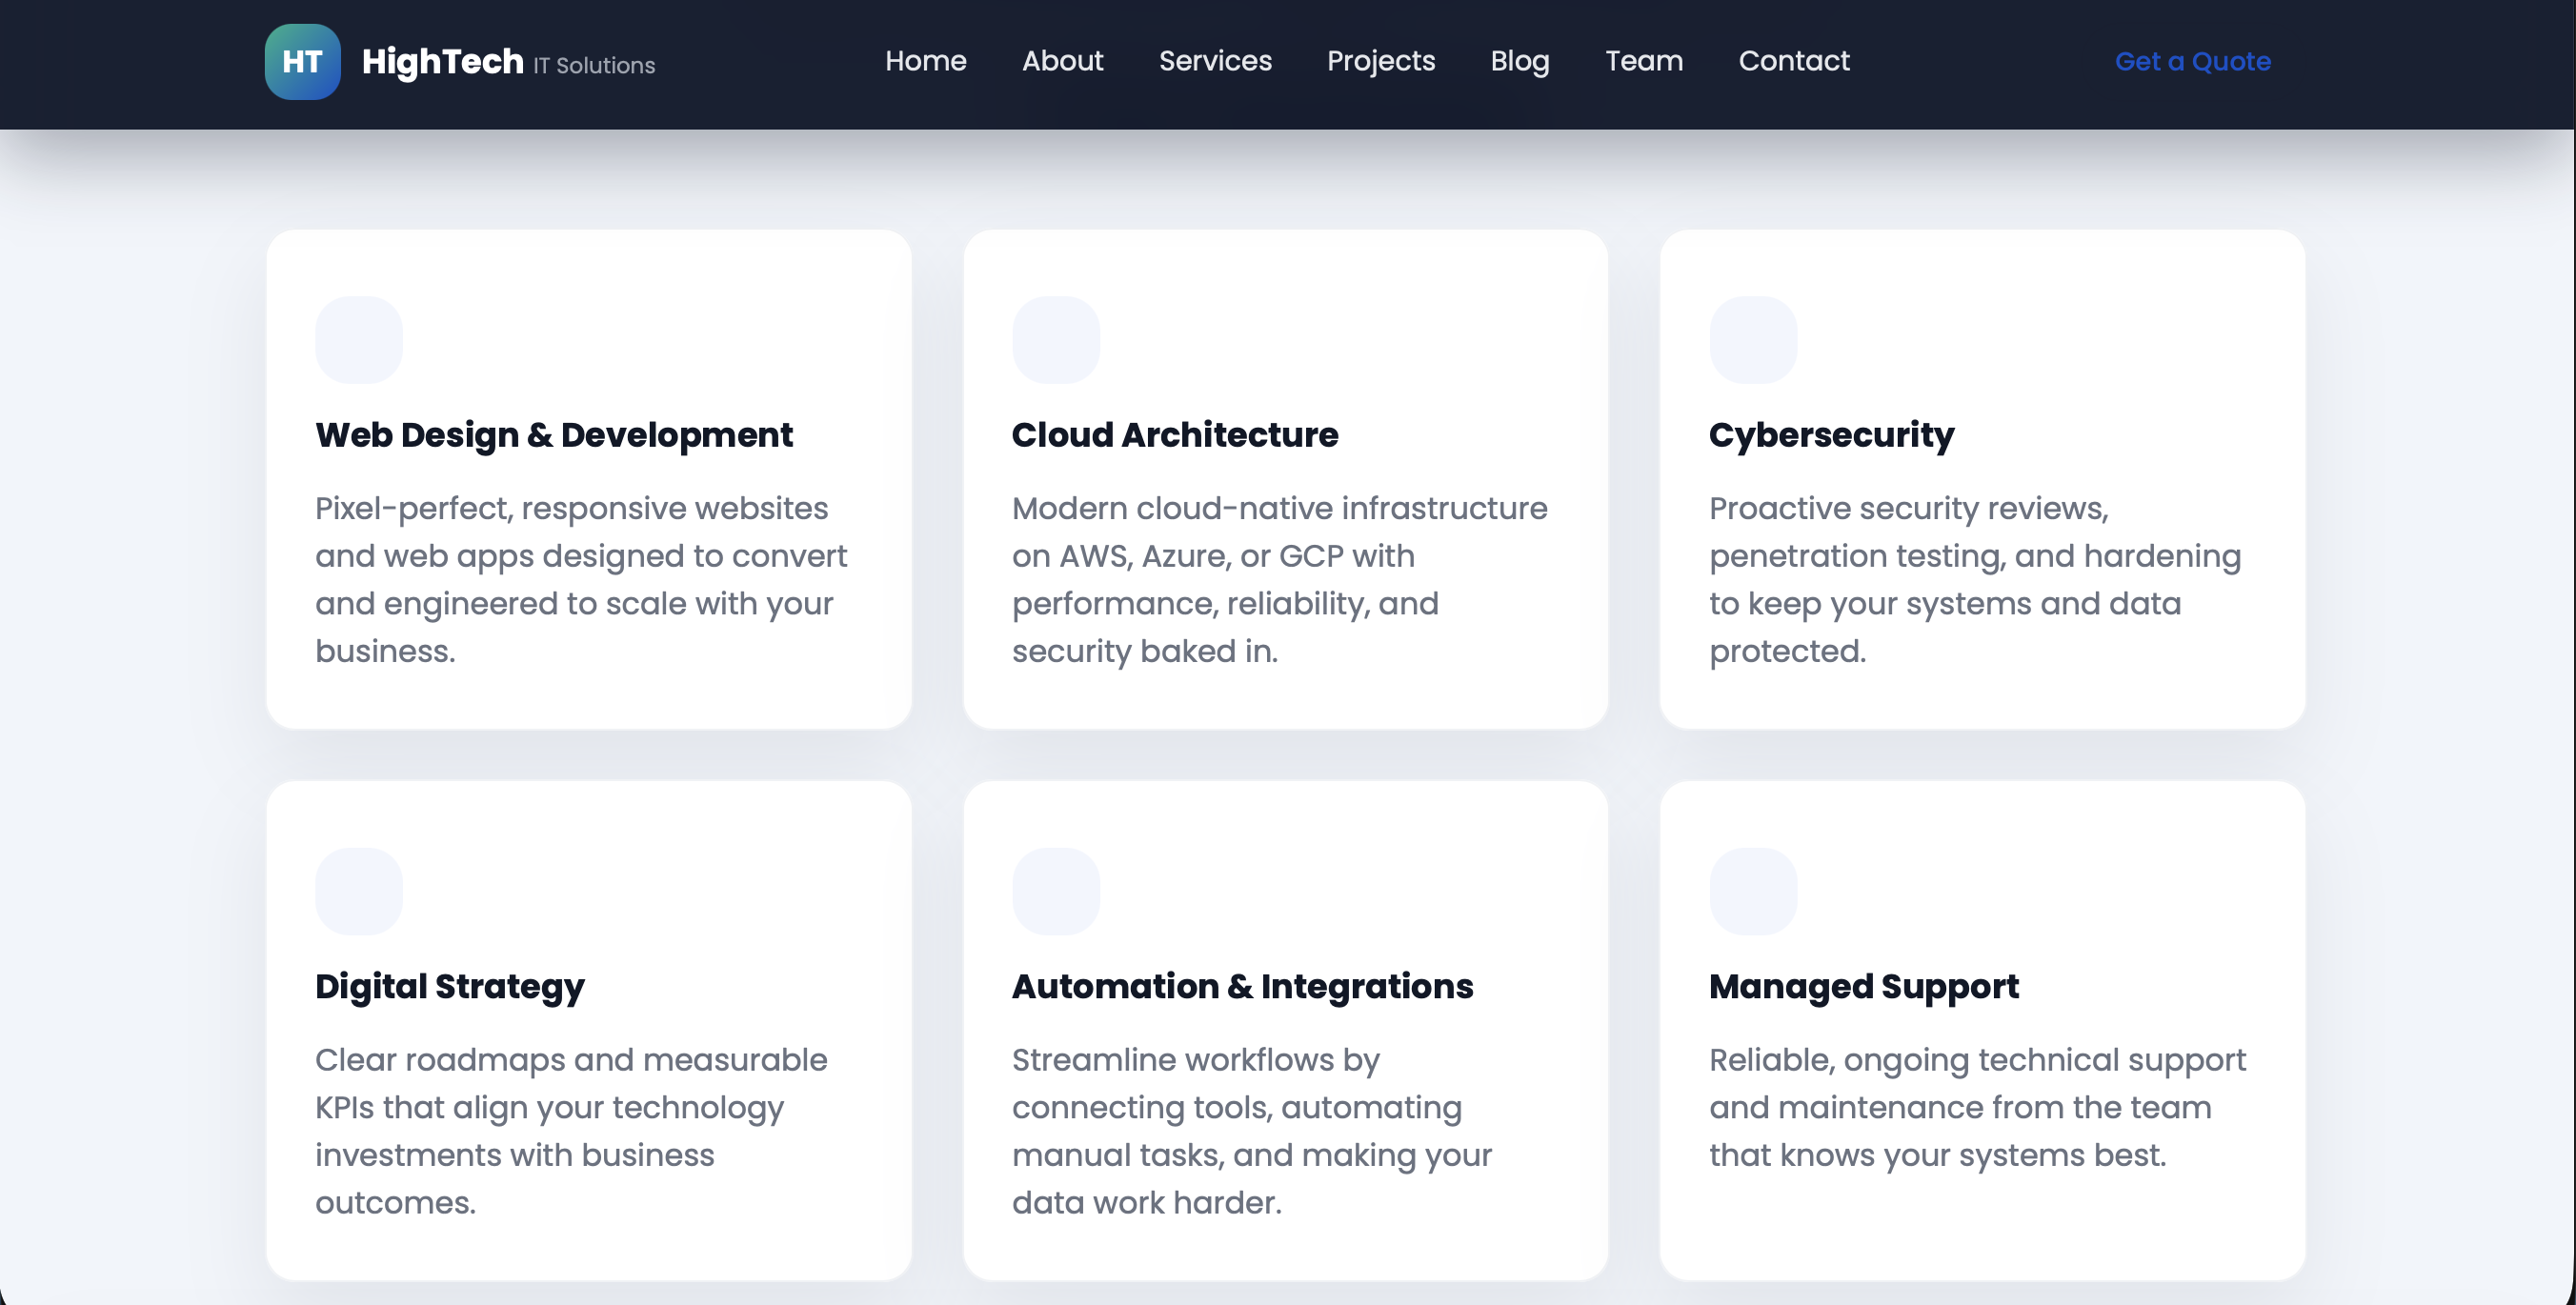Click the HighTech HT logo icon

click(302, 62)
